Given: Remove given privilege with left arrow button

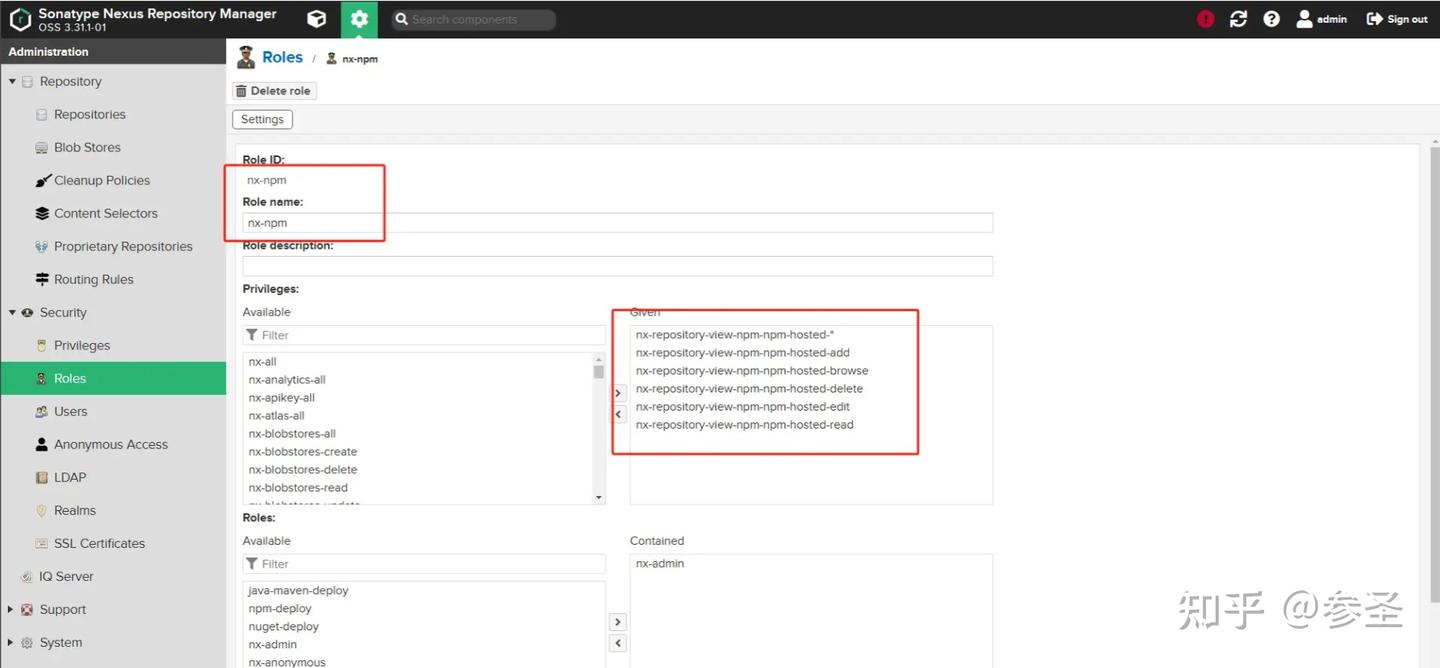Looking at the screenshot, I should (x=618, y=414).
